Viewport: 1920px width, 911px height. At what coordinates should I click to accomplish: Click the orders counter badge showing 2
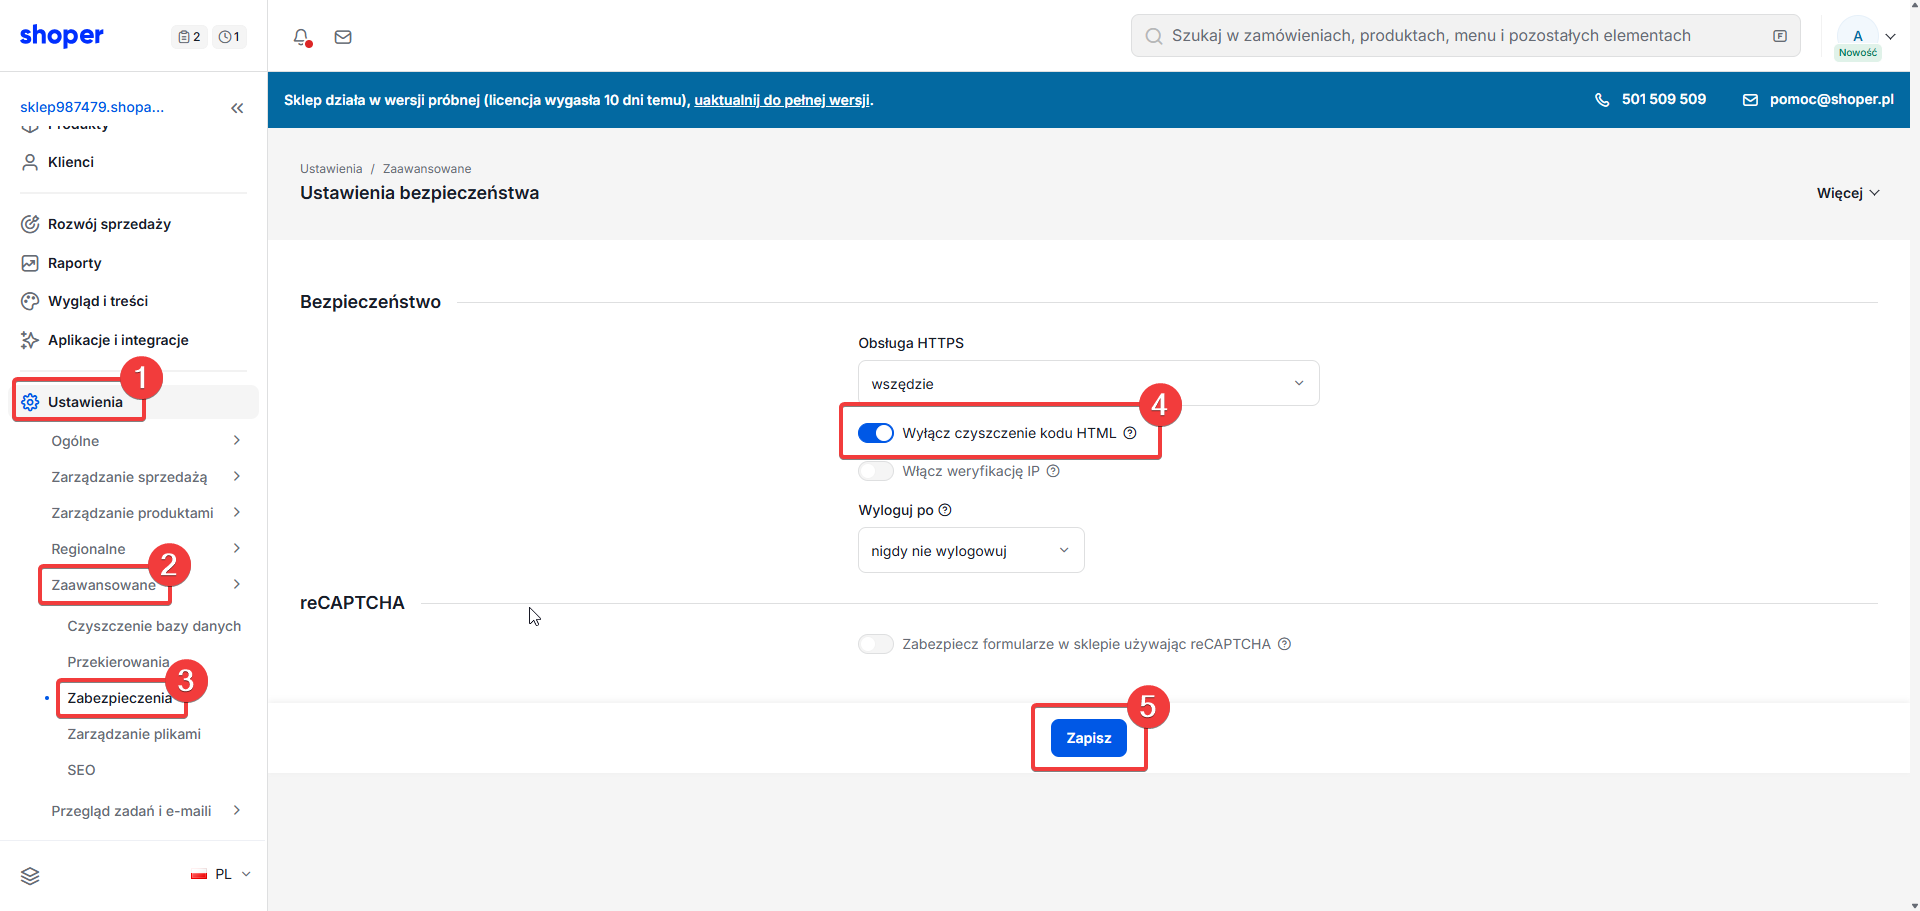pos(189,37)
